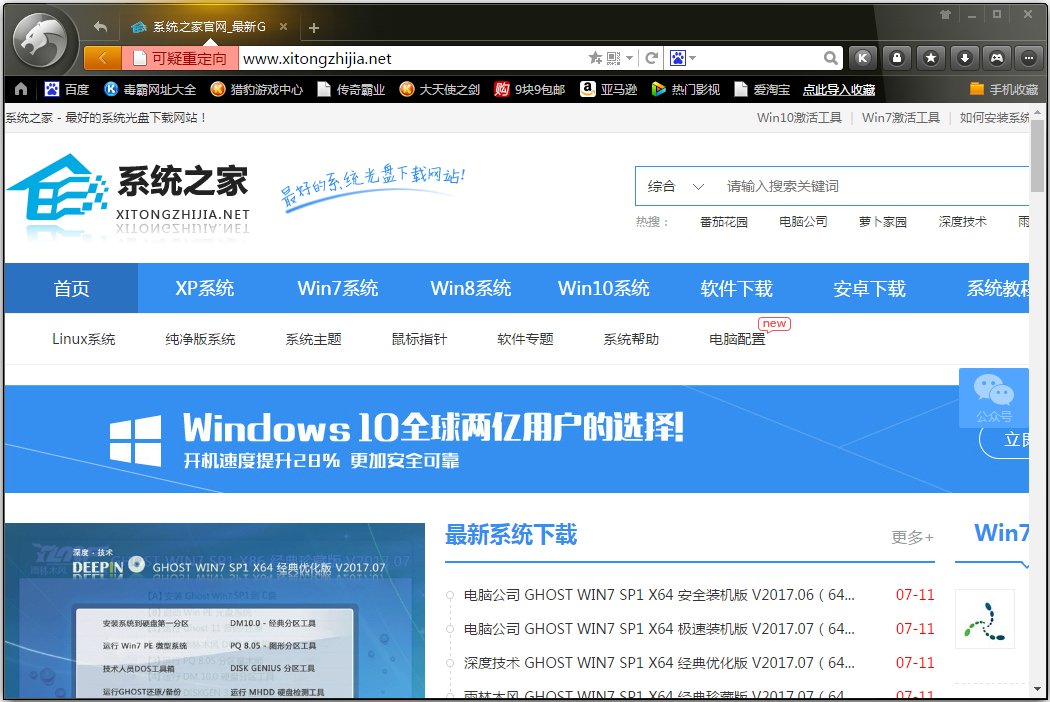Screen dimensions: 1050x702
Task: Select 软件下载 in the navigation bar
Action: click(737, 289)
